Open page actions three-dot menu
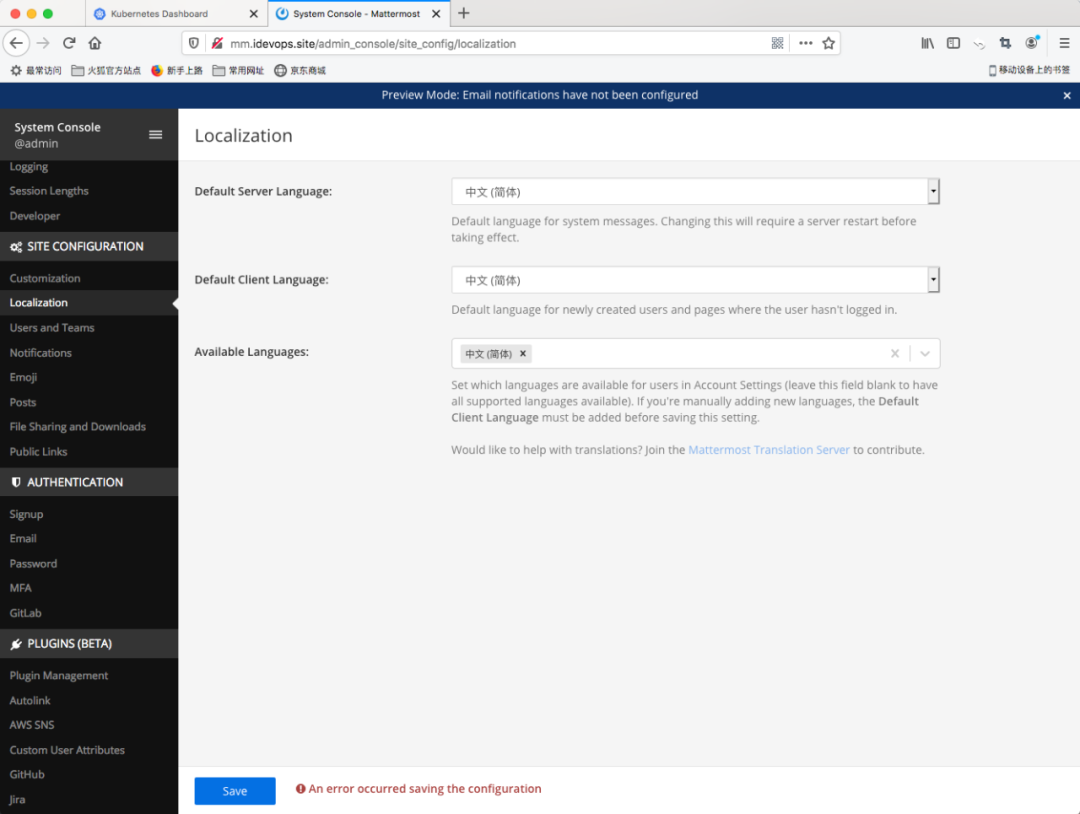This screenshot has height=814, width=1080. [805, 43]
